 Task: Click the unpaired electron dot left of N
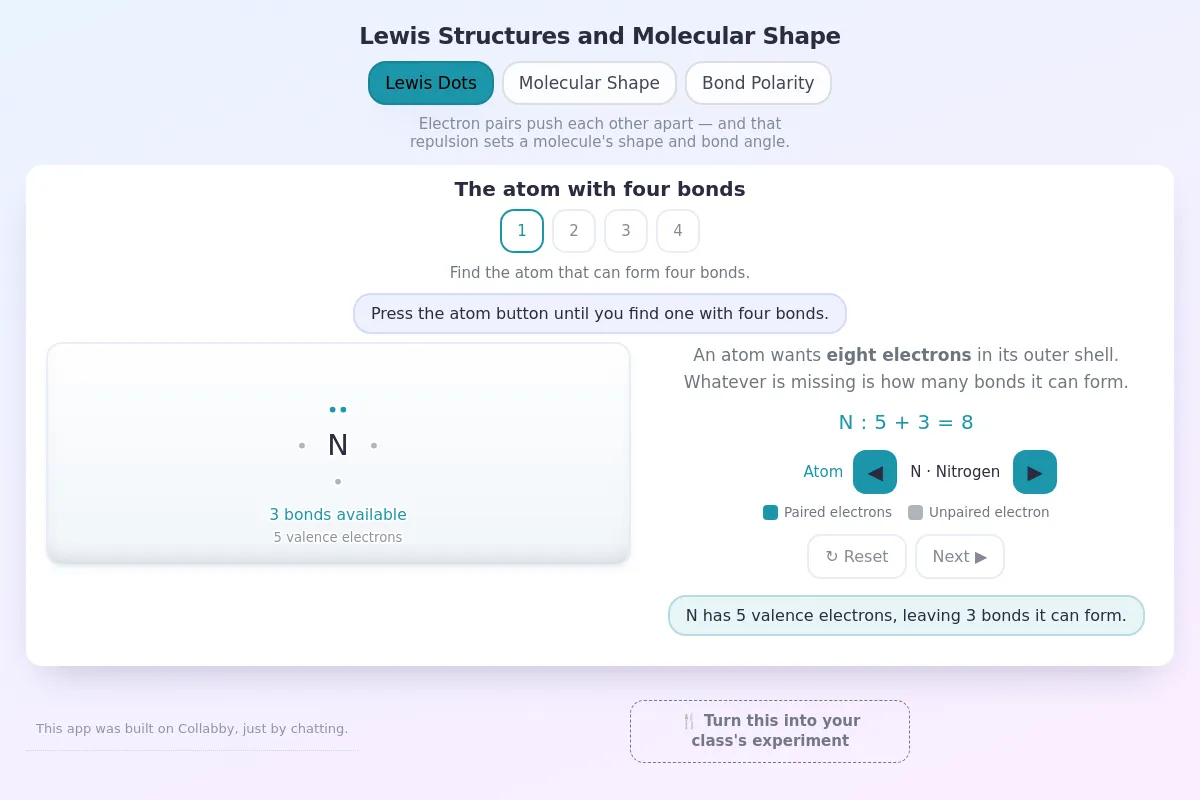302,445
